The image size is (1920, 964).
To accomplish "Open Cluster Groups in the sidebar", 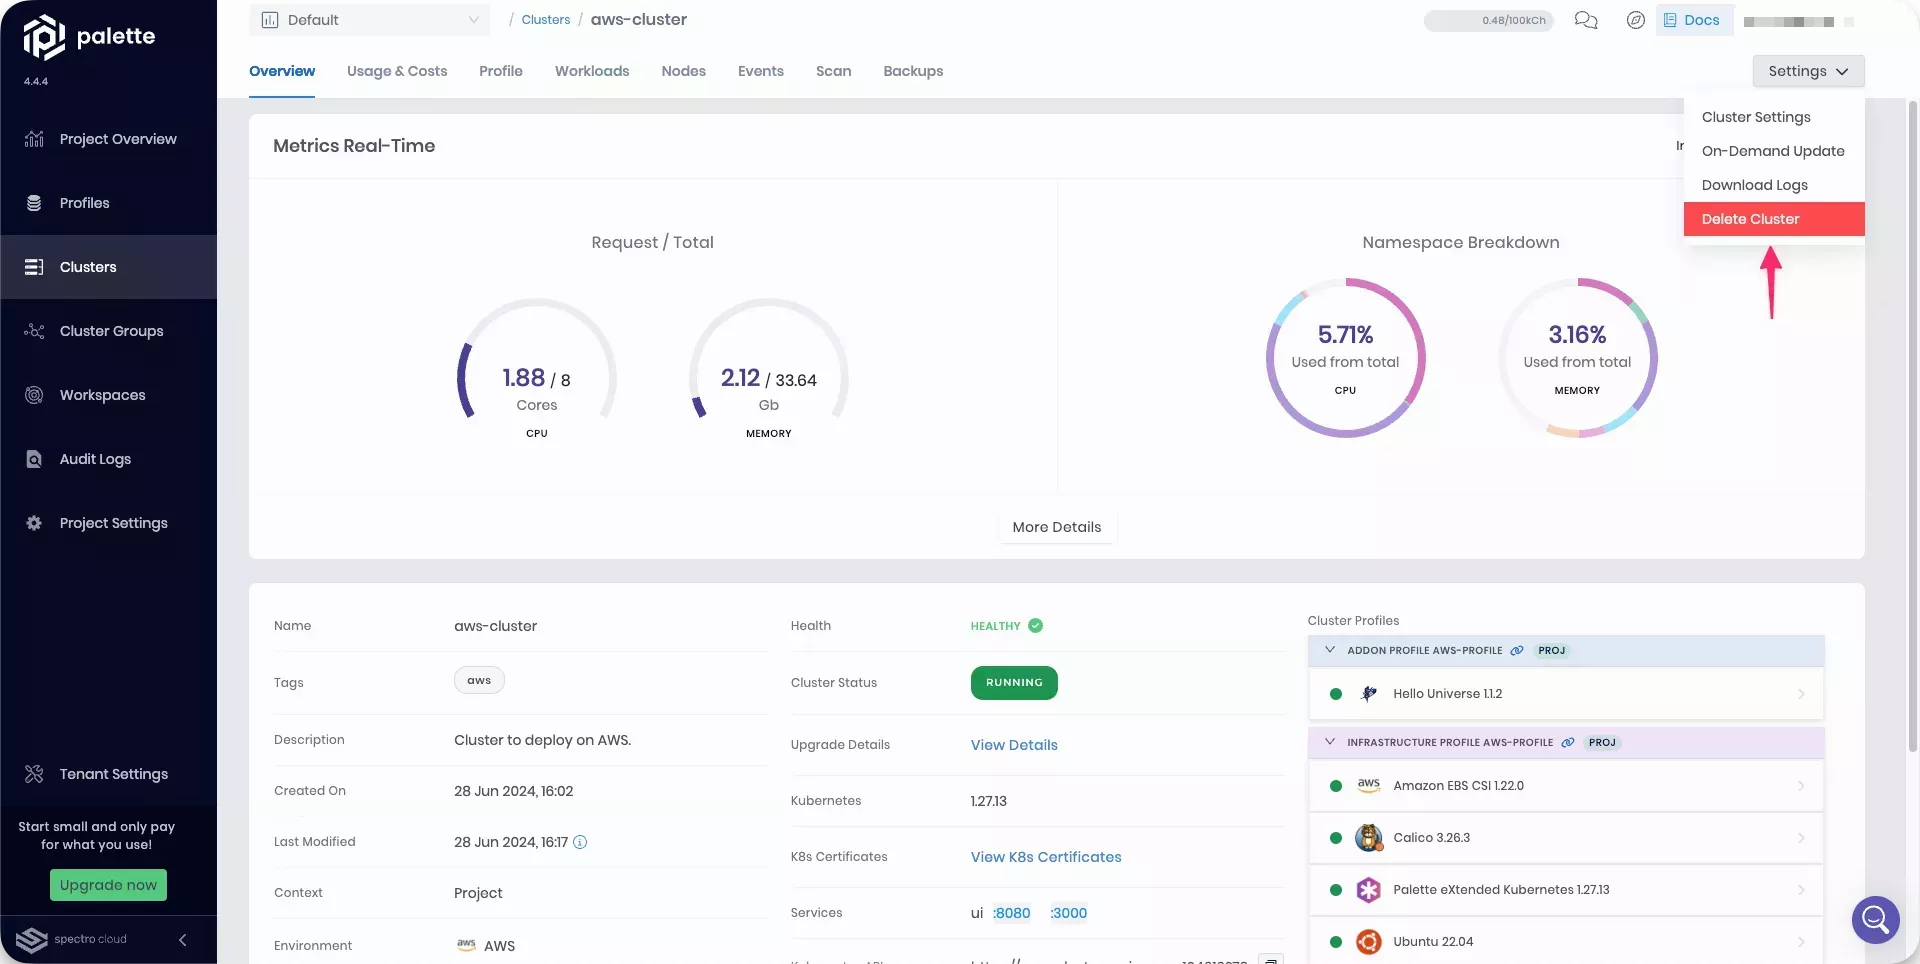I will (x=108, y=331).
